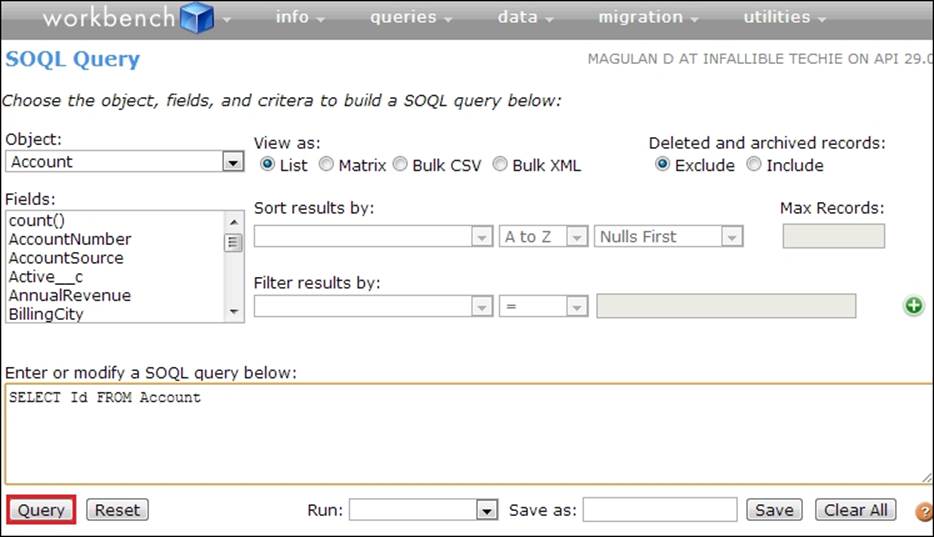Select AnnualRevenue in the Fields list
The height and width of the screenshot is (537, 934).
tap(70, 295)
